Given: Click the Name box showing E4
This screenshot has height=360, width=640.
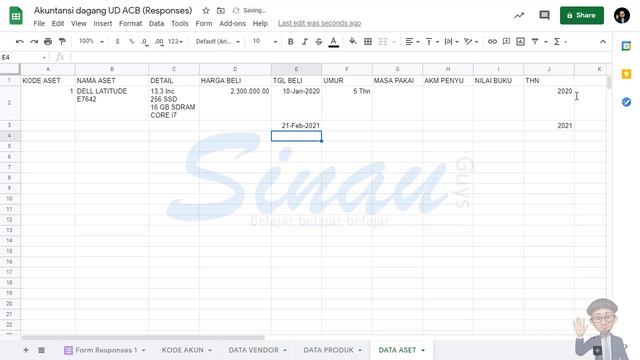Looking at the screenshot, I should click(x=24, y=58).
